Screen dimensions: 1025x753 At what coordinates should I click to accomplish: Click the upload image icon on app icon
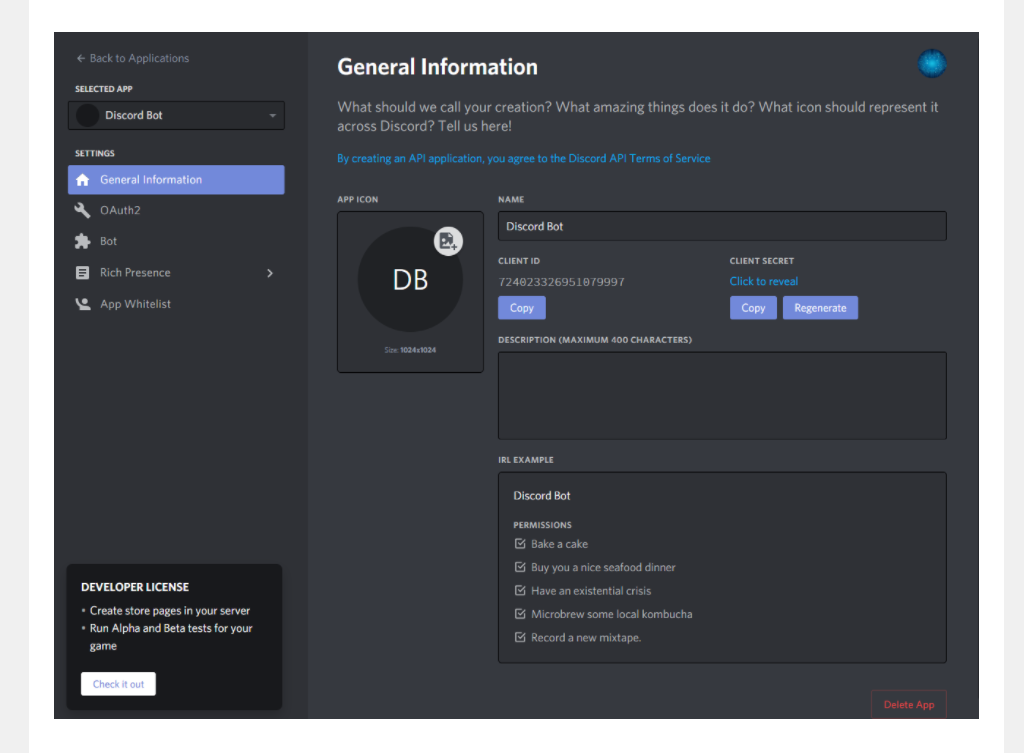click(x=448, y=241)
